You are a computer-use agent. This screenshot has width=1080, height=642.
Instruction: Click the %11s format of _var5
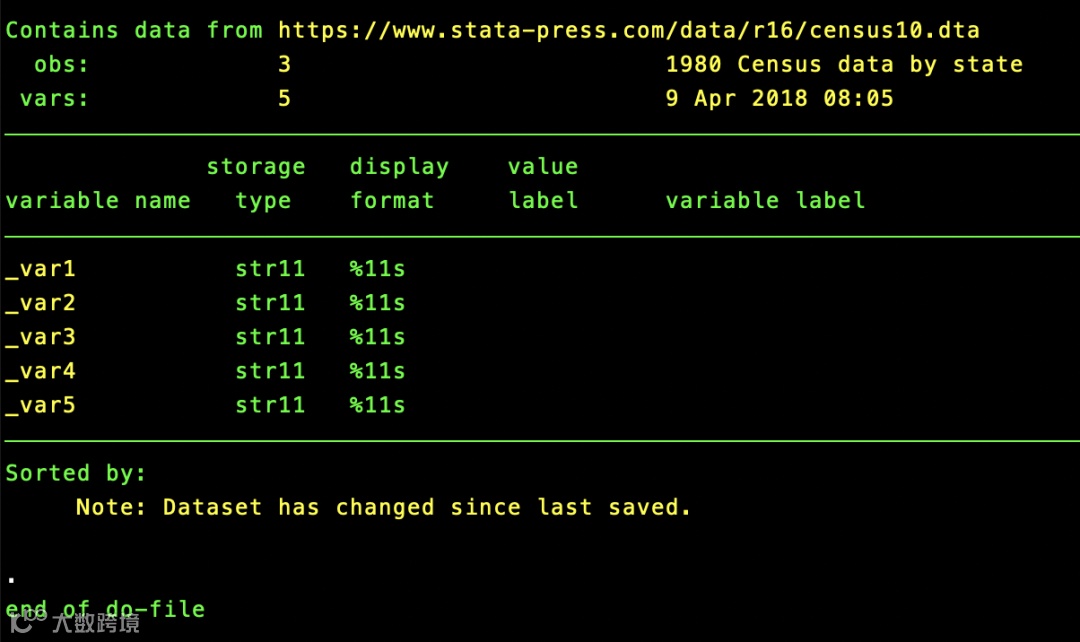[x=377, y=405]
